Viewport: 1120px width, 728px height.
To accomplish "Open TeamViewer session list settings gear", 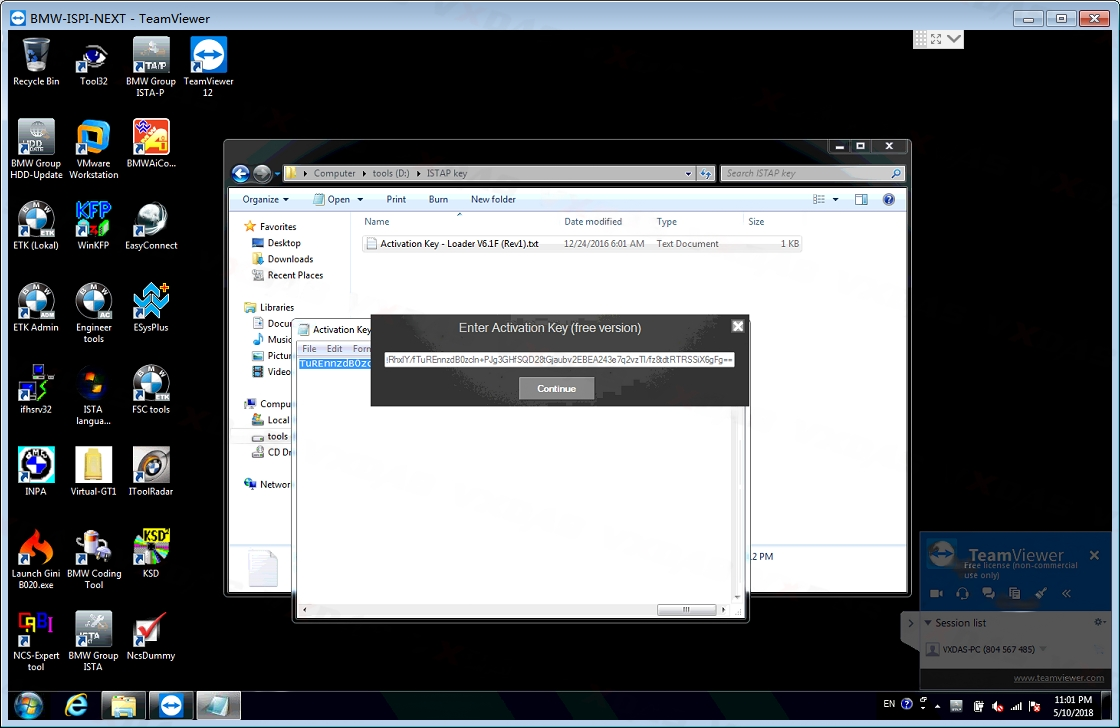I will [1099, 622].
